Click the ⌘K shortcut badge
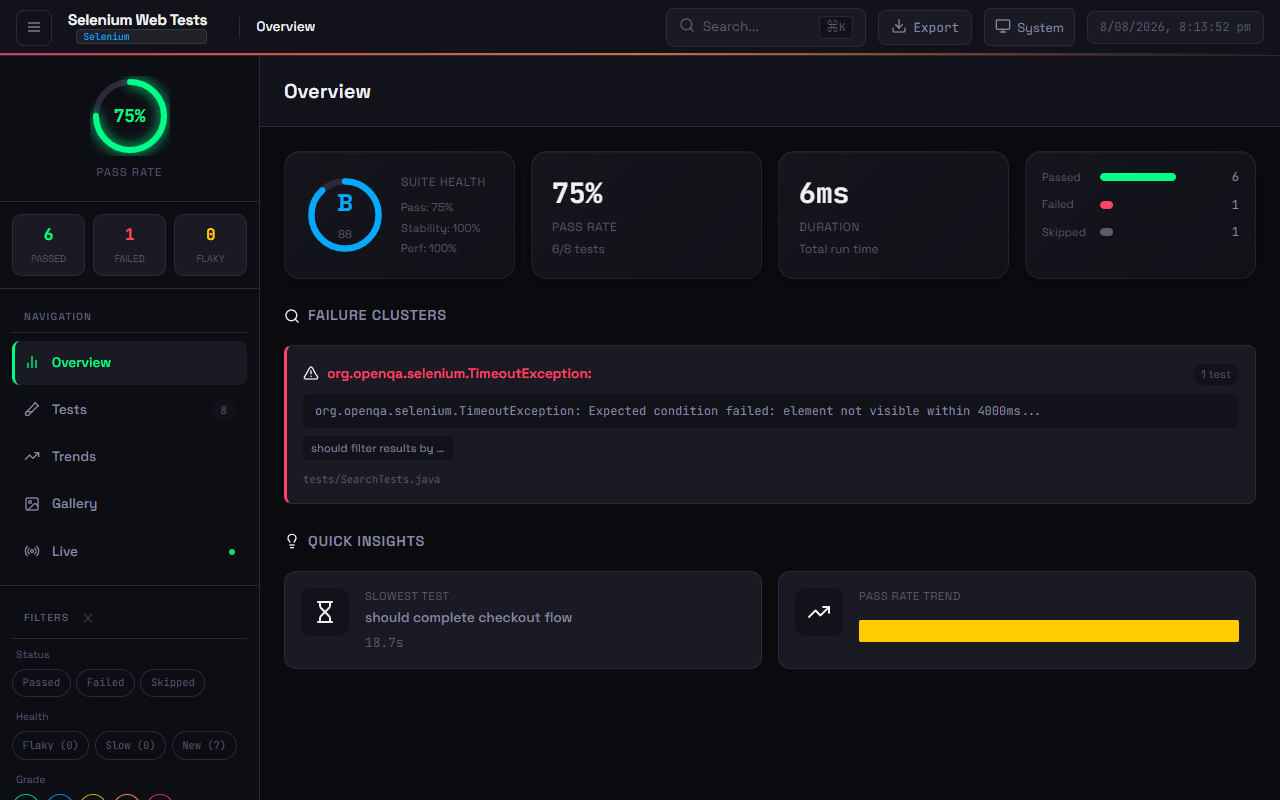The width and height of the screenshot is (1280, 800). tap(836, 27)
